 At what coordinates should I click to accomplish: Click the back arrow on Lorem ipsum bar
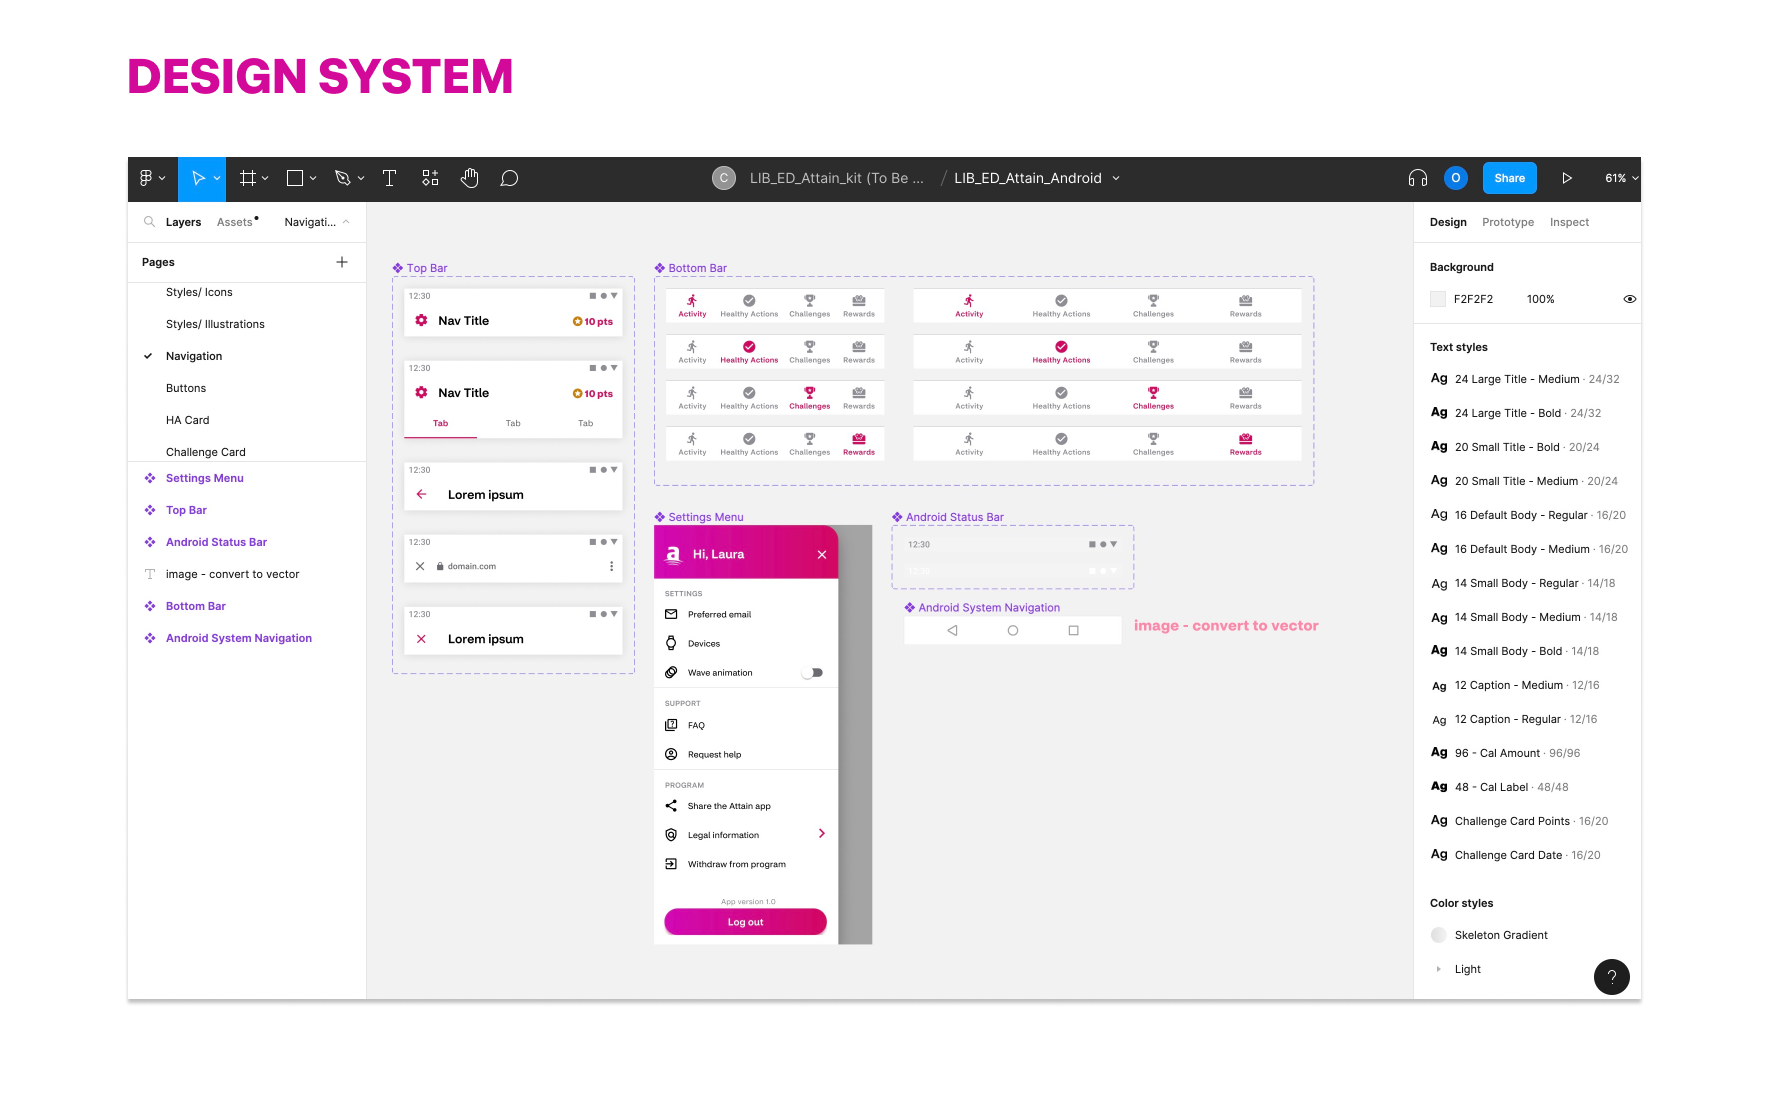tap(422, 494)
